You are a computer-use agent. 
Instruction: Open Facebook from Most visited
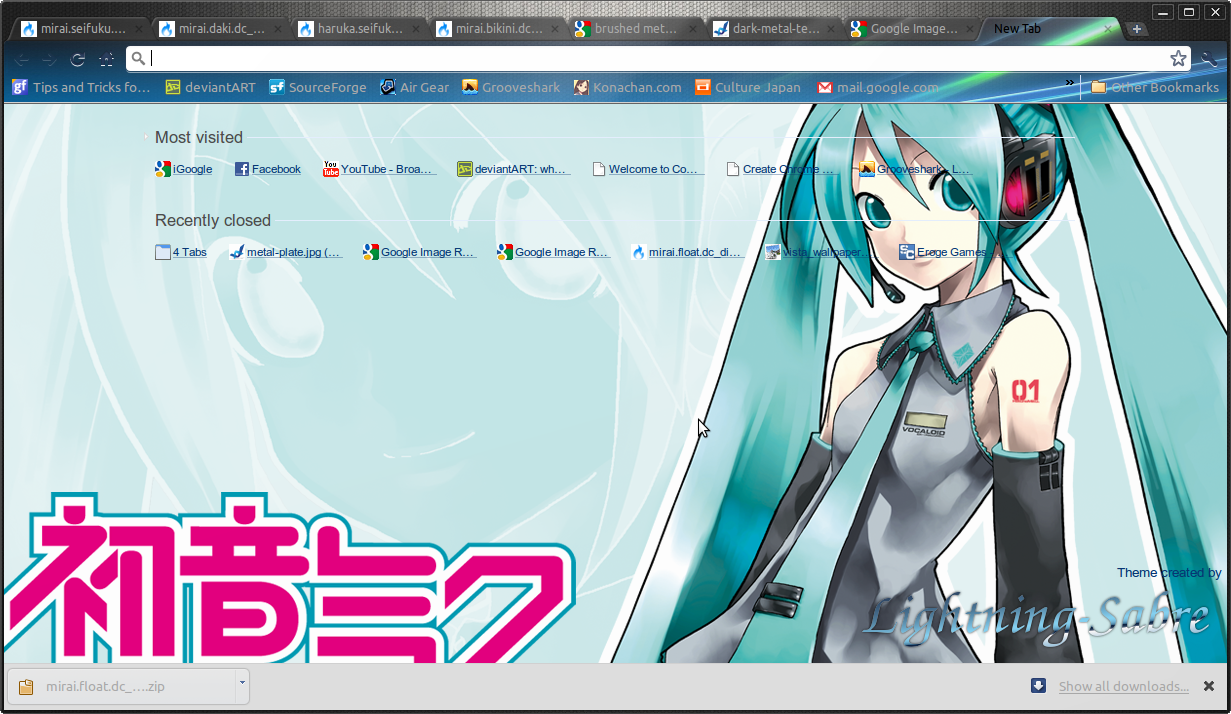268,169
